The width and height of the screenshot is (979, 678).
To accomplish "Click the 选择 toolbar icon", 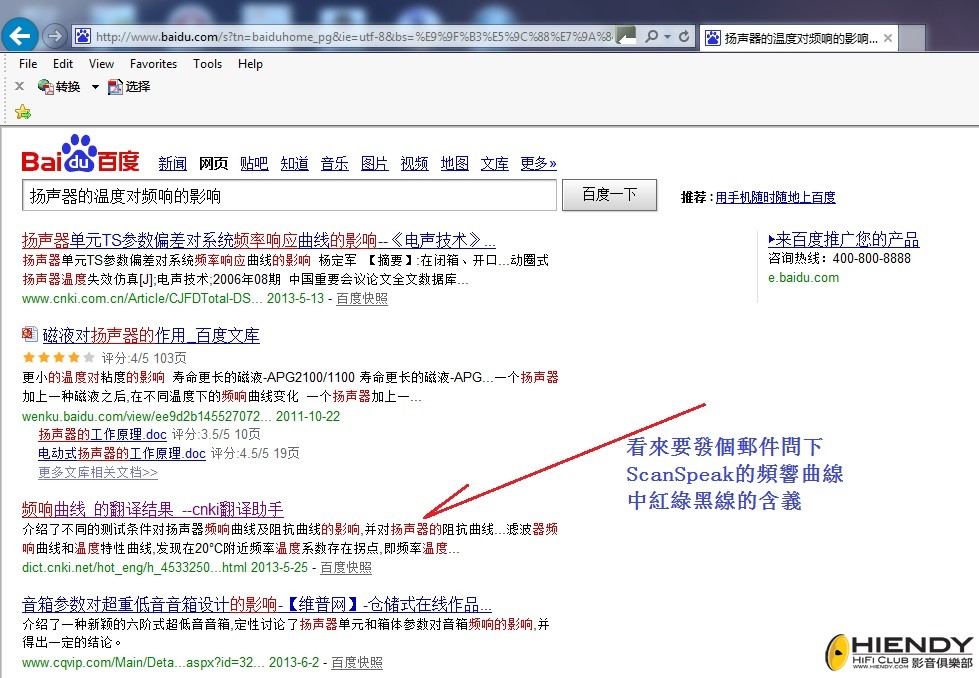I will 114,87.
